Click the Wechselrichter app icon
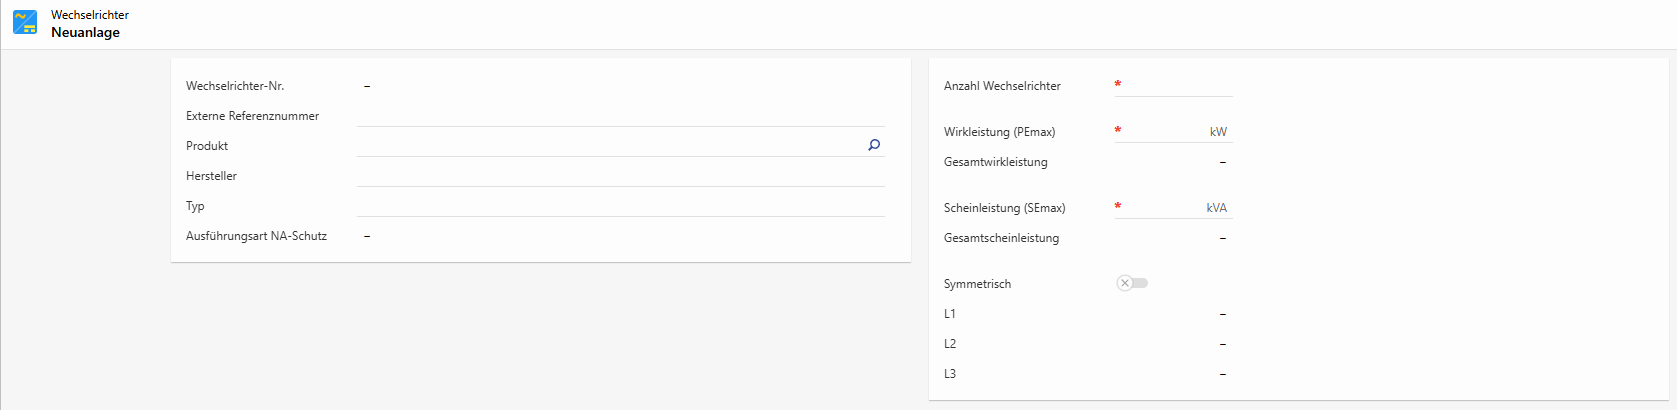The width and height of the screenshot is (1677, 410). coord(25,22)
